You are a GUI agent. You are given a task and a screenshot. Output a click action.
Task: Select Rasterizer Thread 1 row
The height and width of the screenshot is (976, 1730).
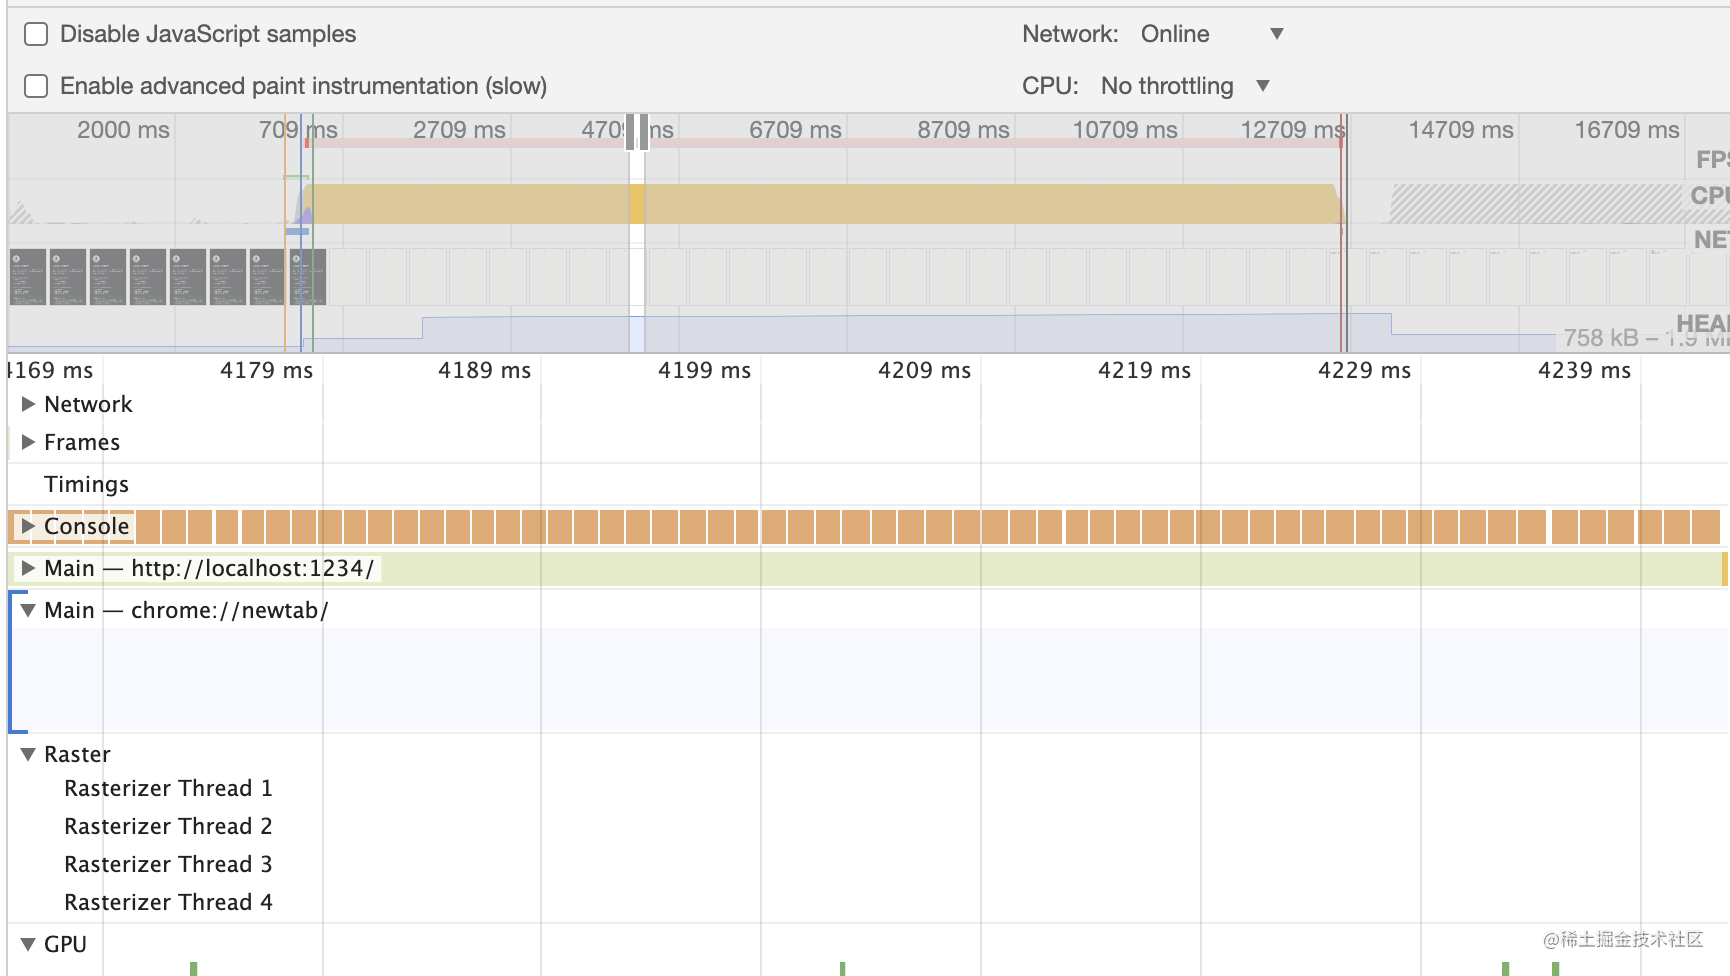click(168, 788)
